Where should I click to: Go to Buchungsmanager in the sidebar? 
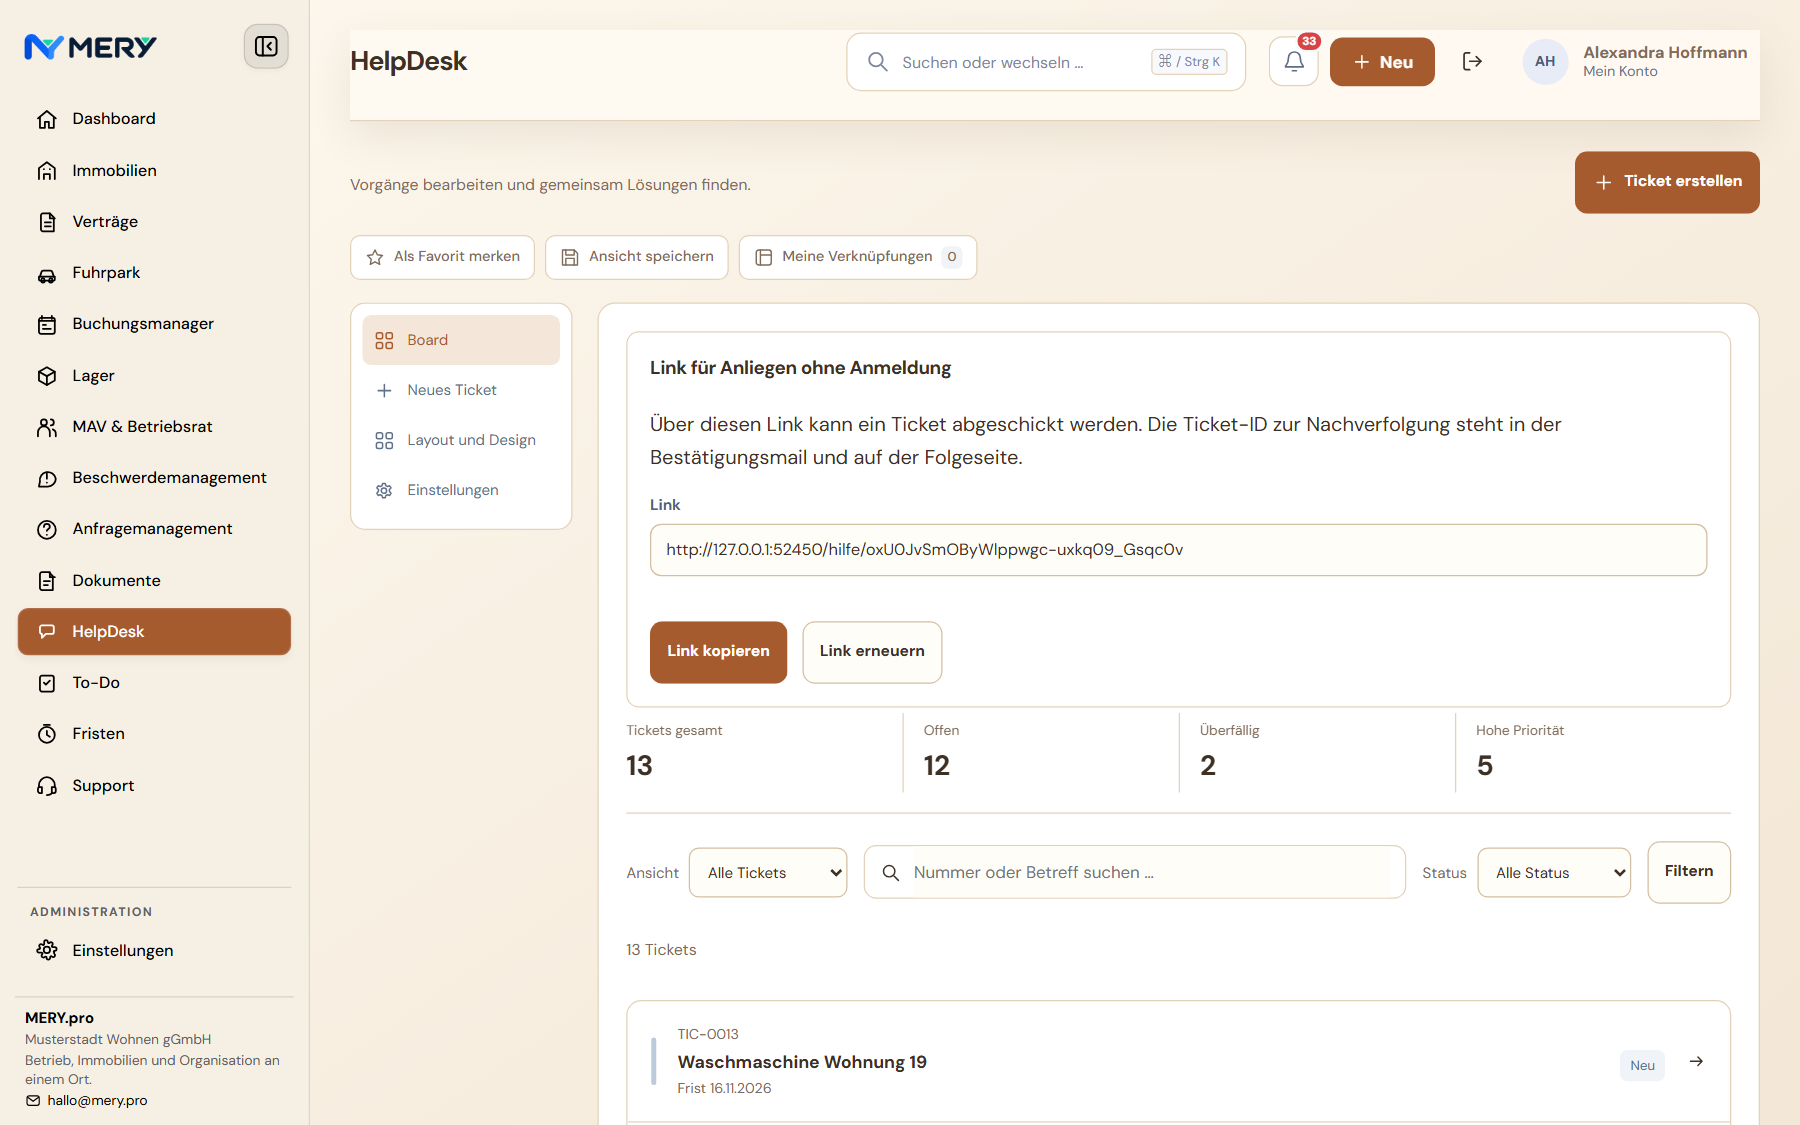point(154,324)
